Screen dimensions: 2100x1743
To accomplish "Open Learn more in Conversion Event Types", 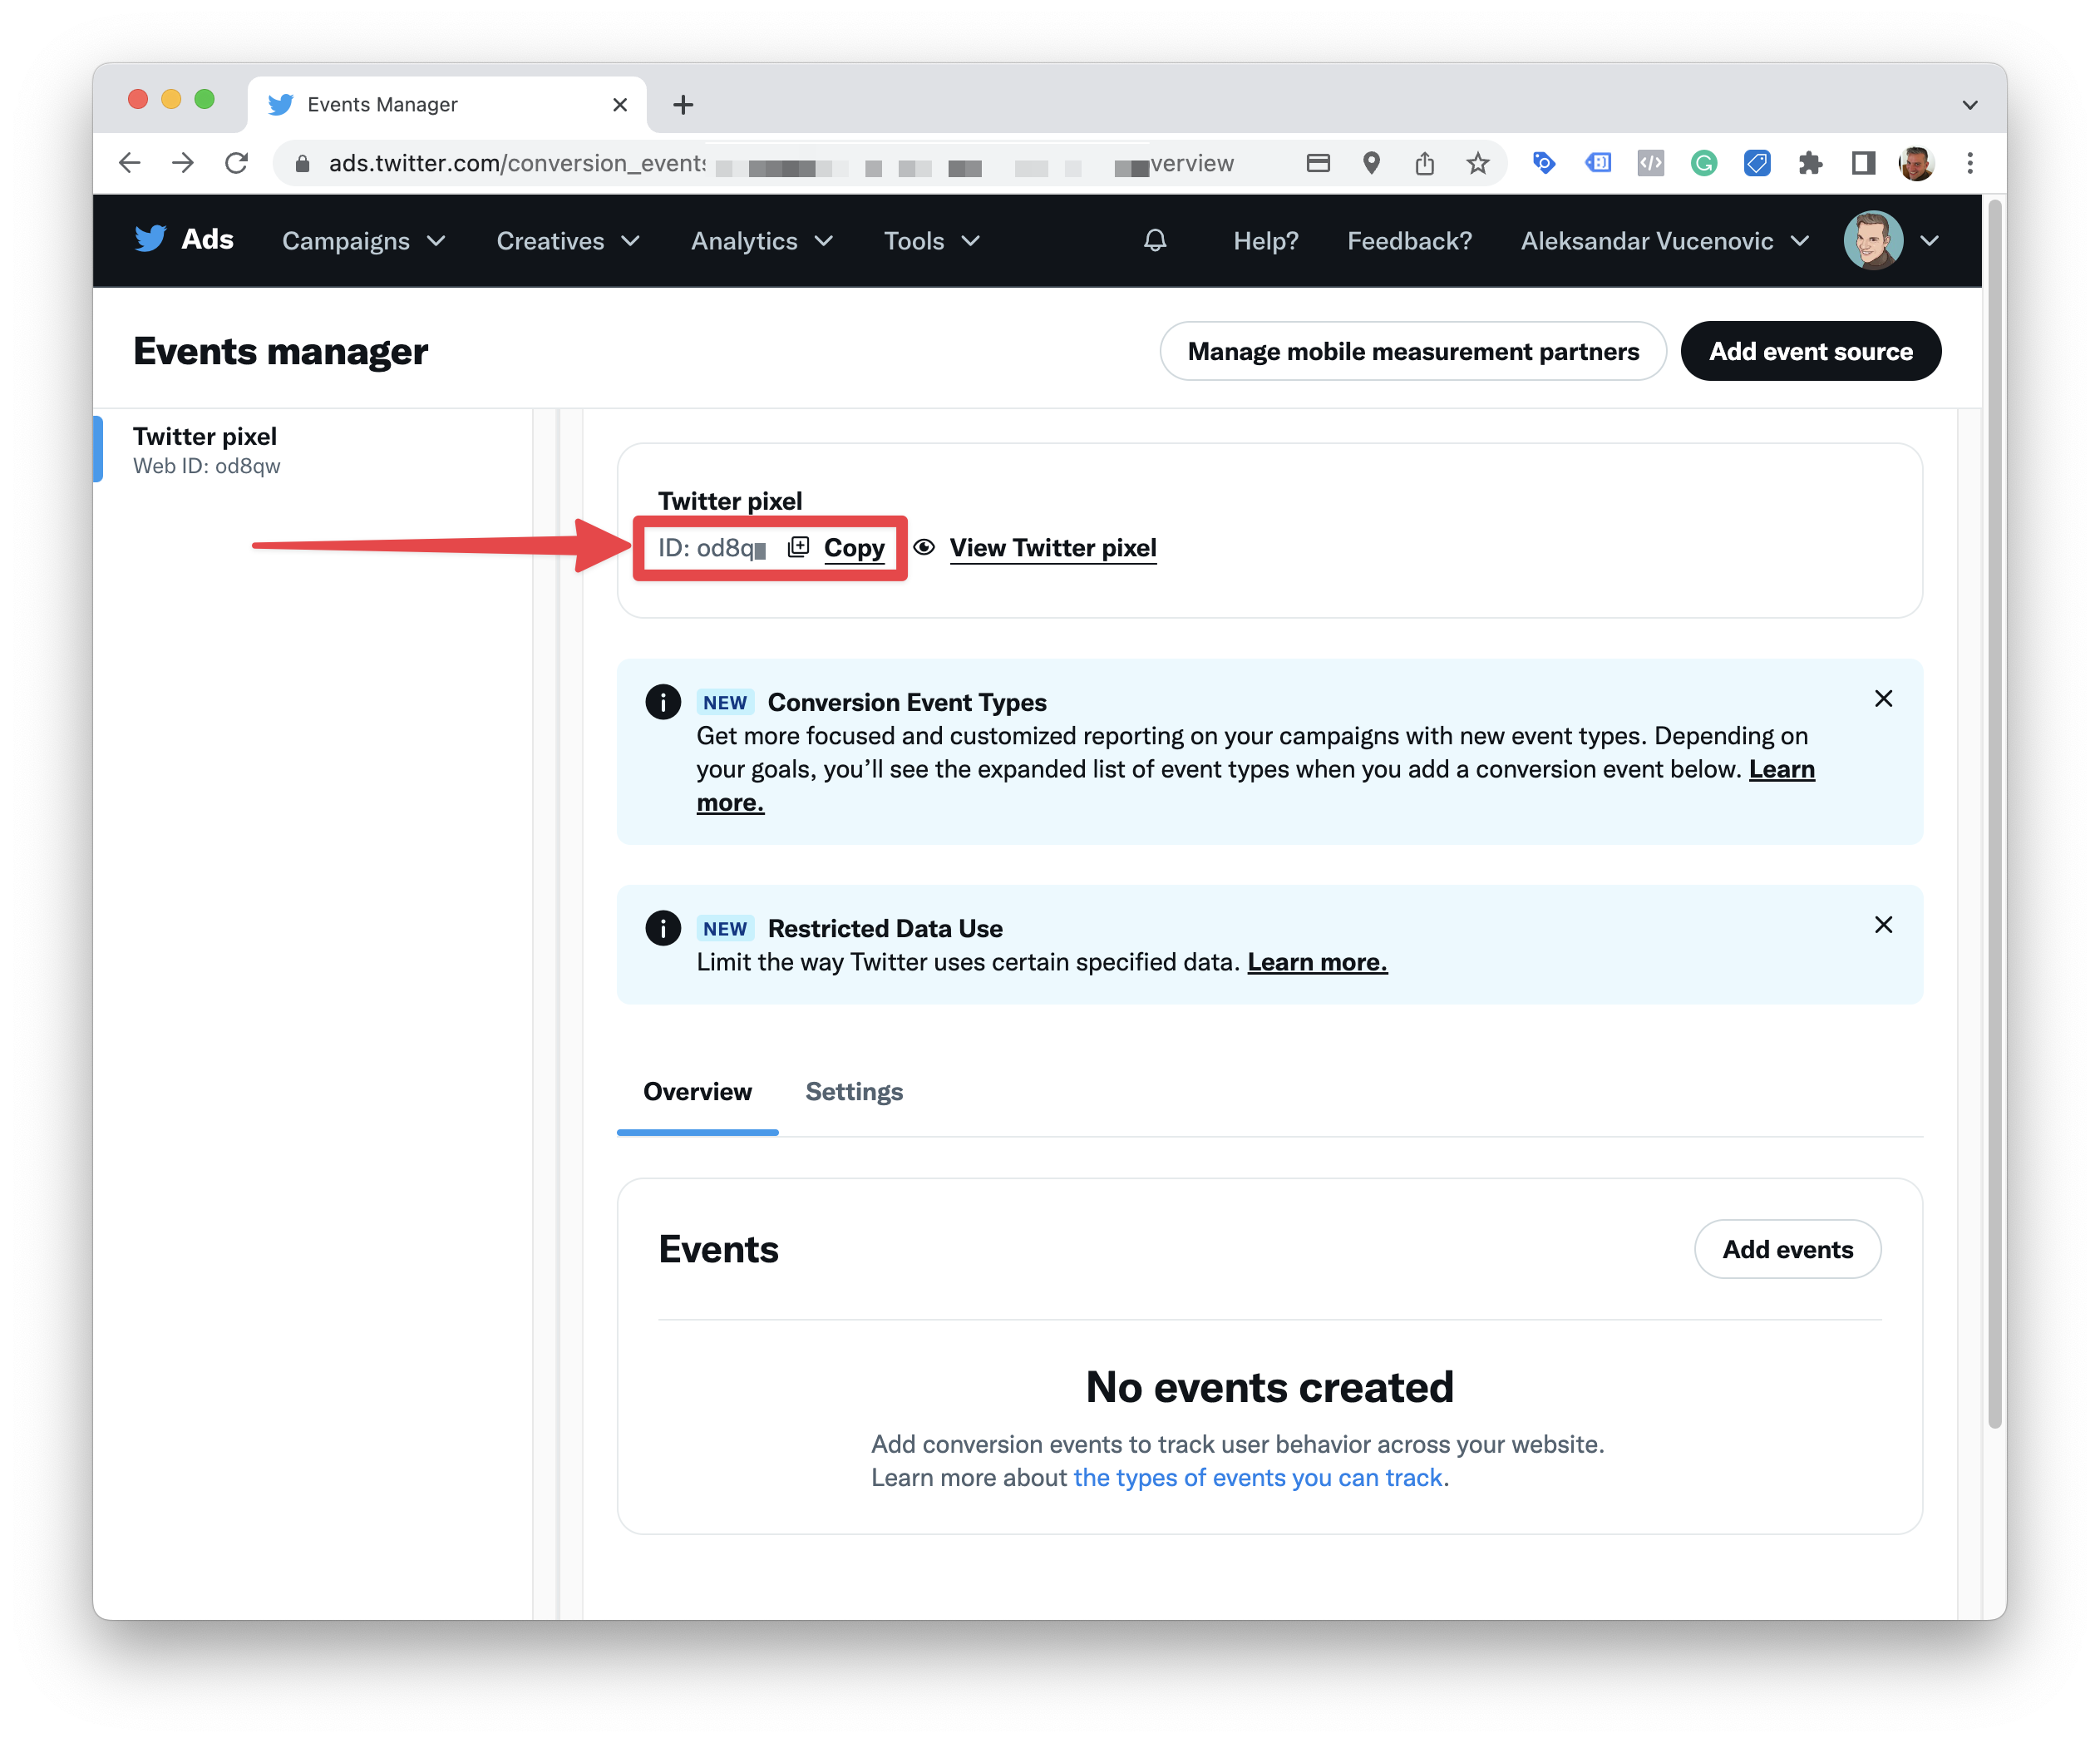I will (x=1782, y=769).
